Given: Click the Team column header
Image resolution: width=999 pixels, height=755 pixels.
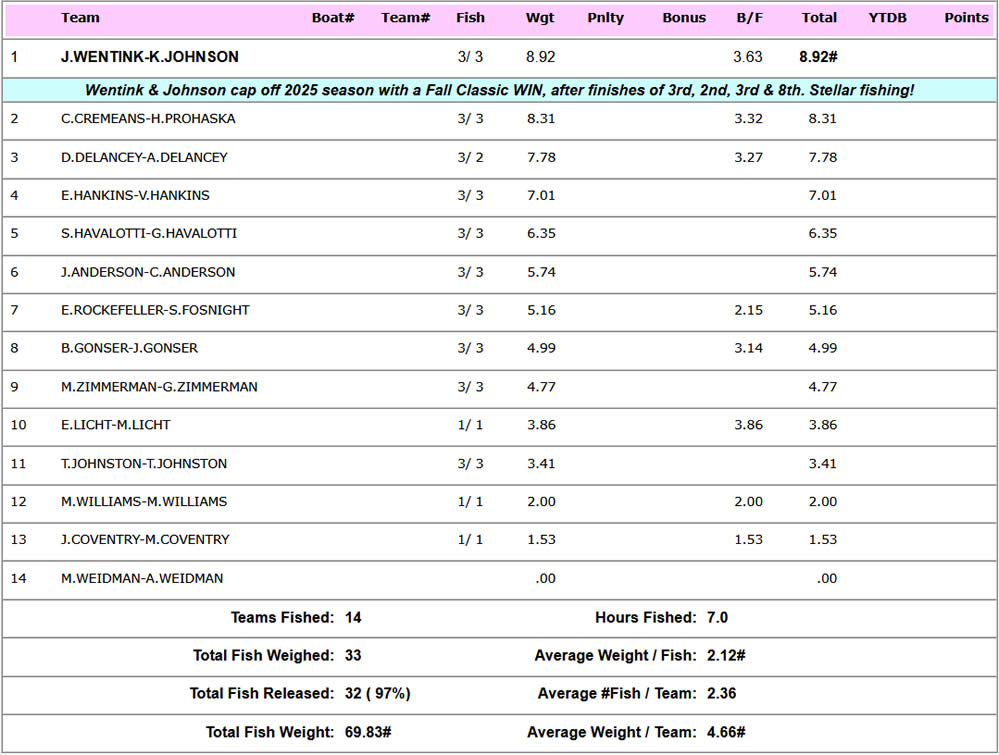Looking at the screenshot, I should coord(80,17).
